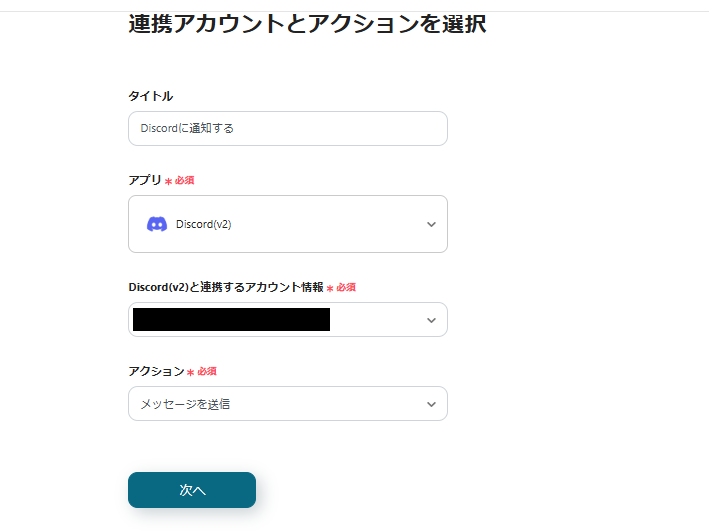Click the Discord logo icon in app selector

[x=157, y=224]
